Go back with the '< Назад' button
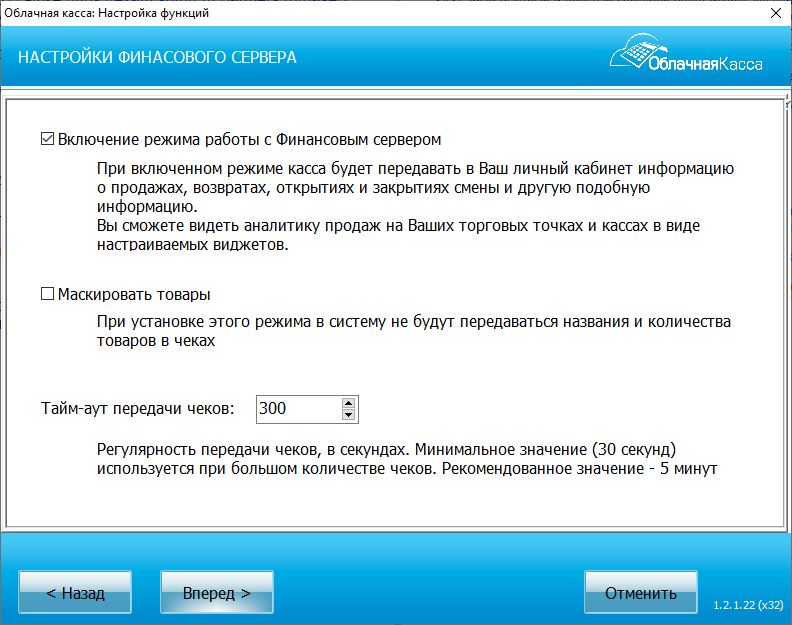Image resolution: width=792 pixels, height=625 pixels. (75, 593)
